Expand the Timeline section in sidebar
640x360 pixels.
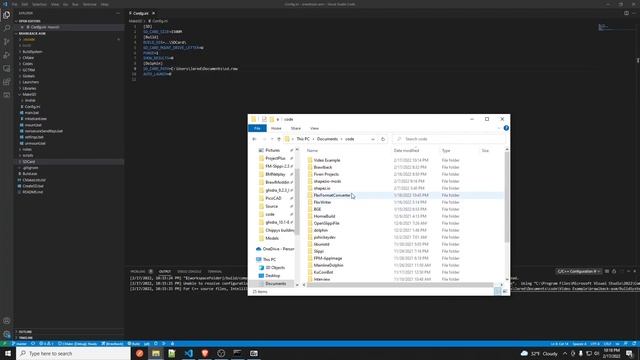pyautogui.click(x=25, y=338)
